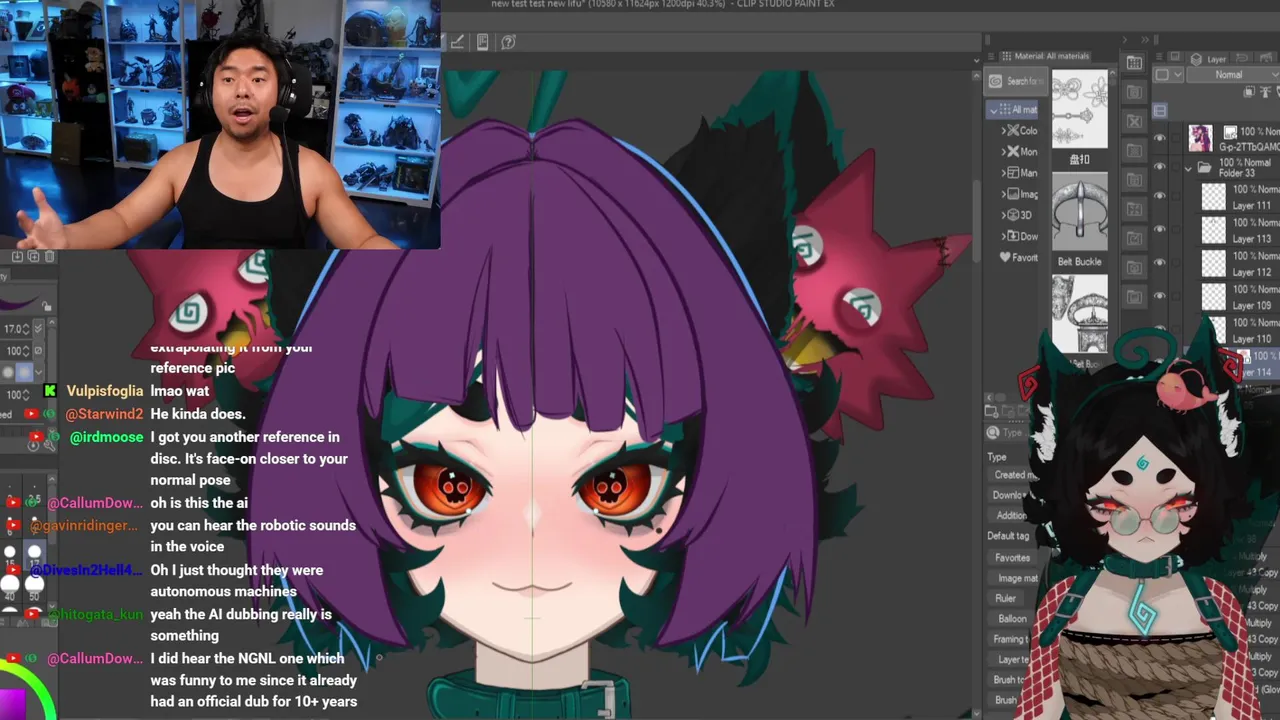
Task: Click the eighth material palette dock icon
Action: pos(1134,268)
